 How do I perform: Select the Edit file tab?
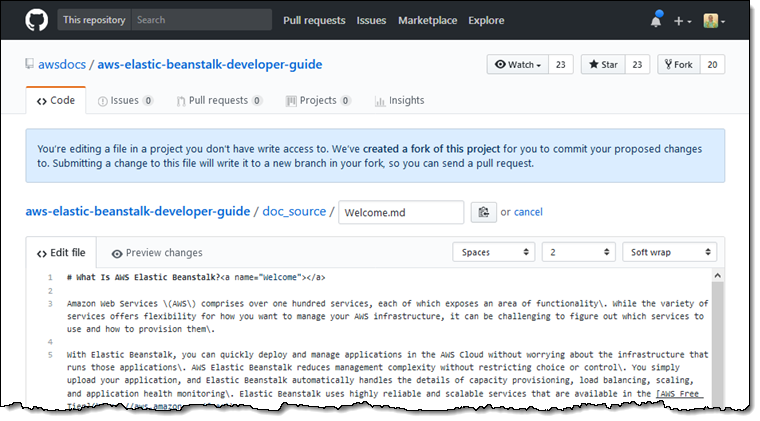pyautogui.click(x=62, y=253)
